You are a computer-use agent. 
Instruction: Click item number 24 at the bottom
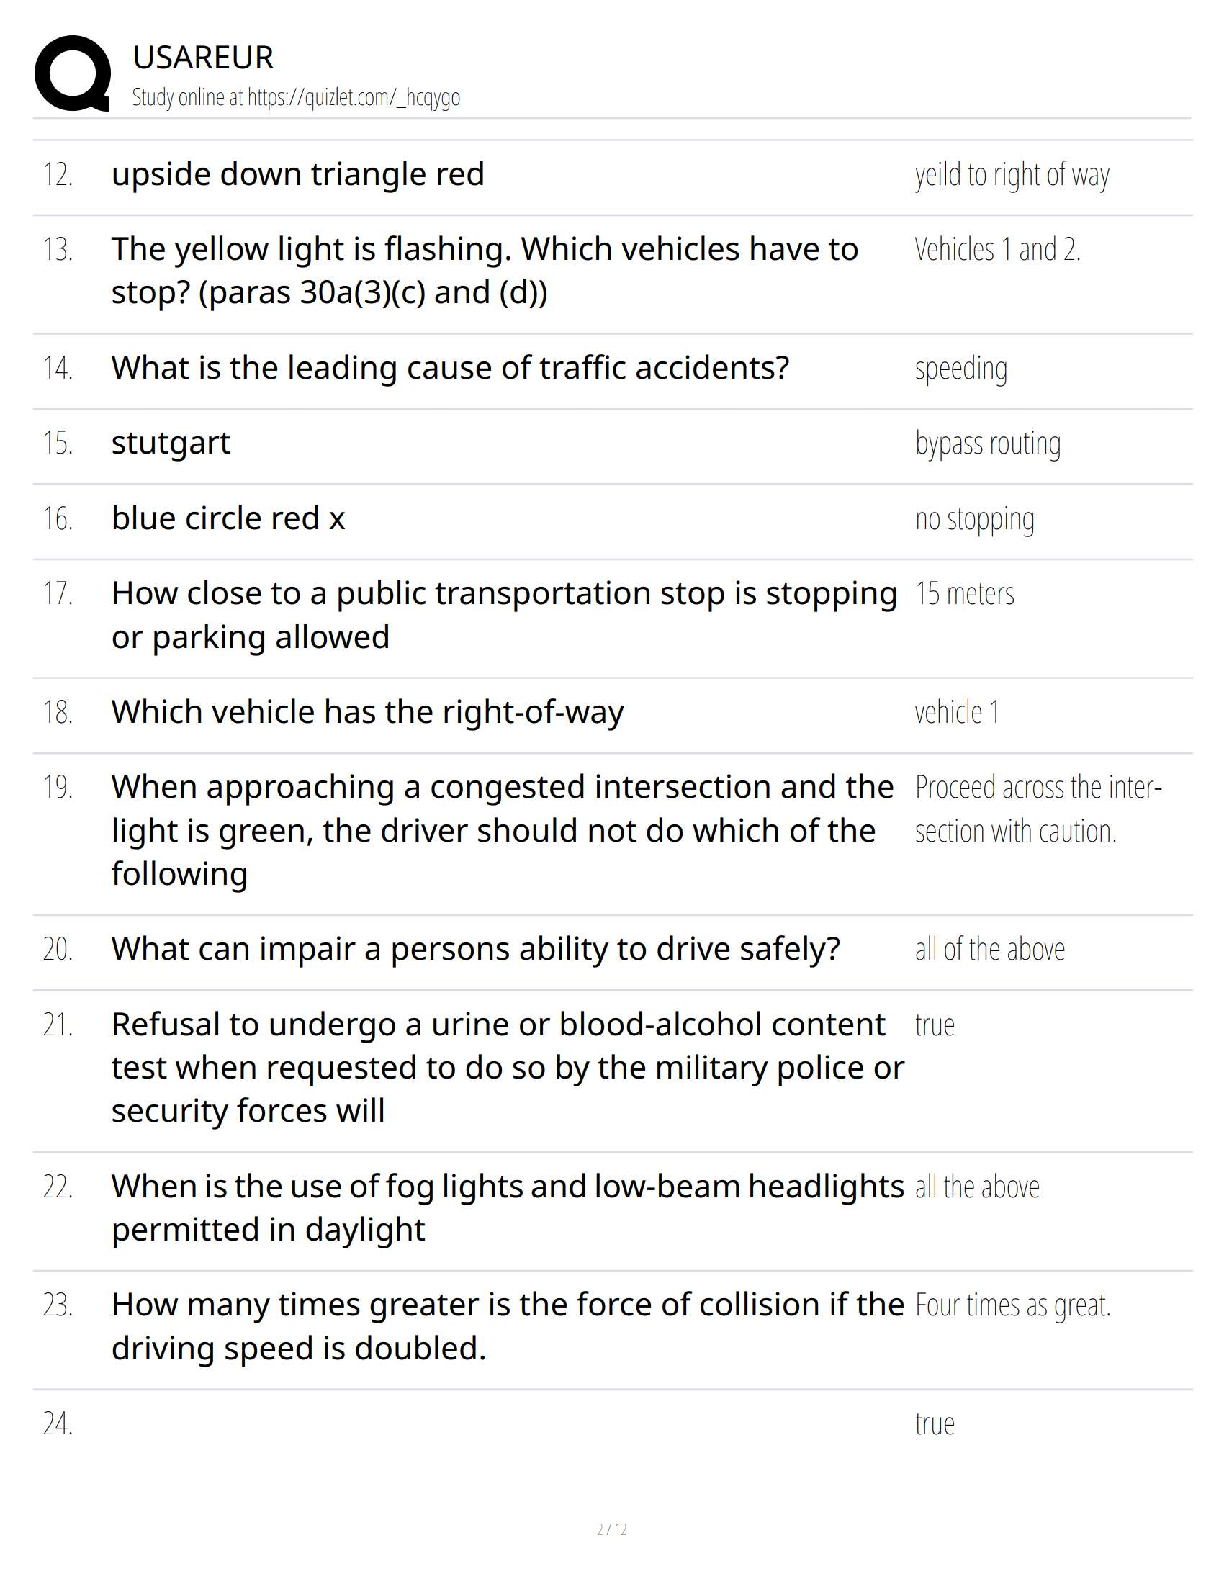58,1423
